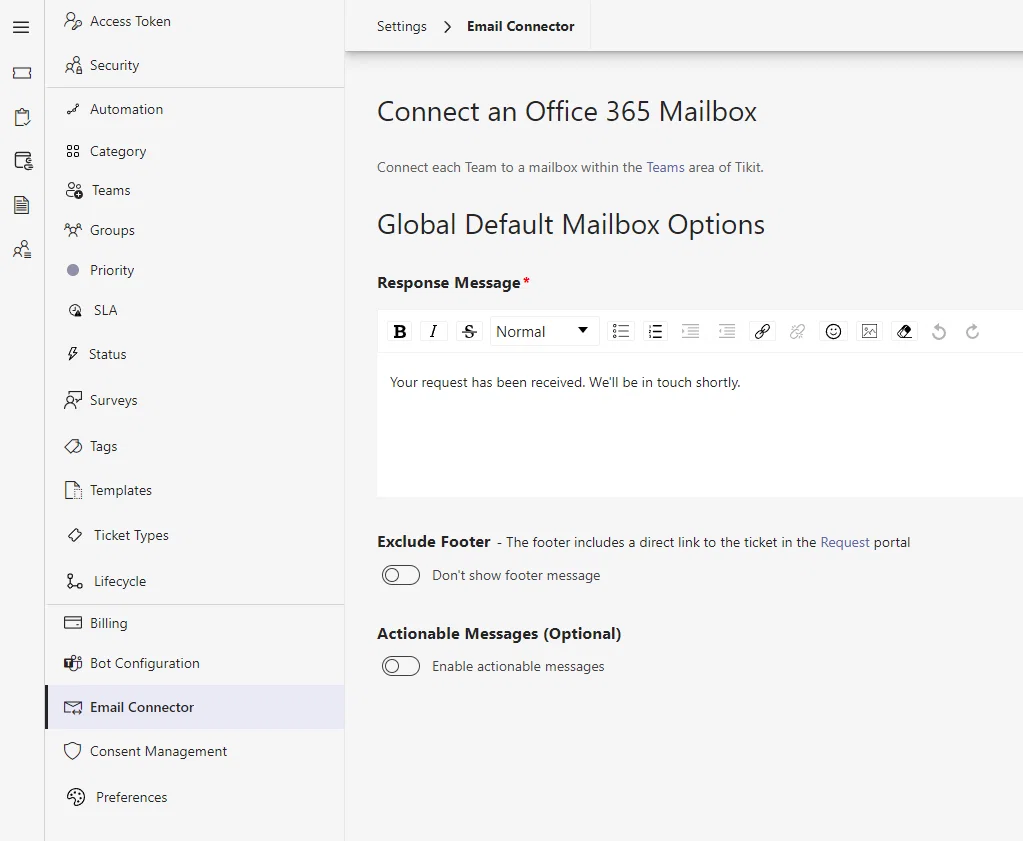Click the knowledge base icon in left rail
The width and height of the screenshot is (1023, 841).
[x=23, y=161]
